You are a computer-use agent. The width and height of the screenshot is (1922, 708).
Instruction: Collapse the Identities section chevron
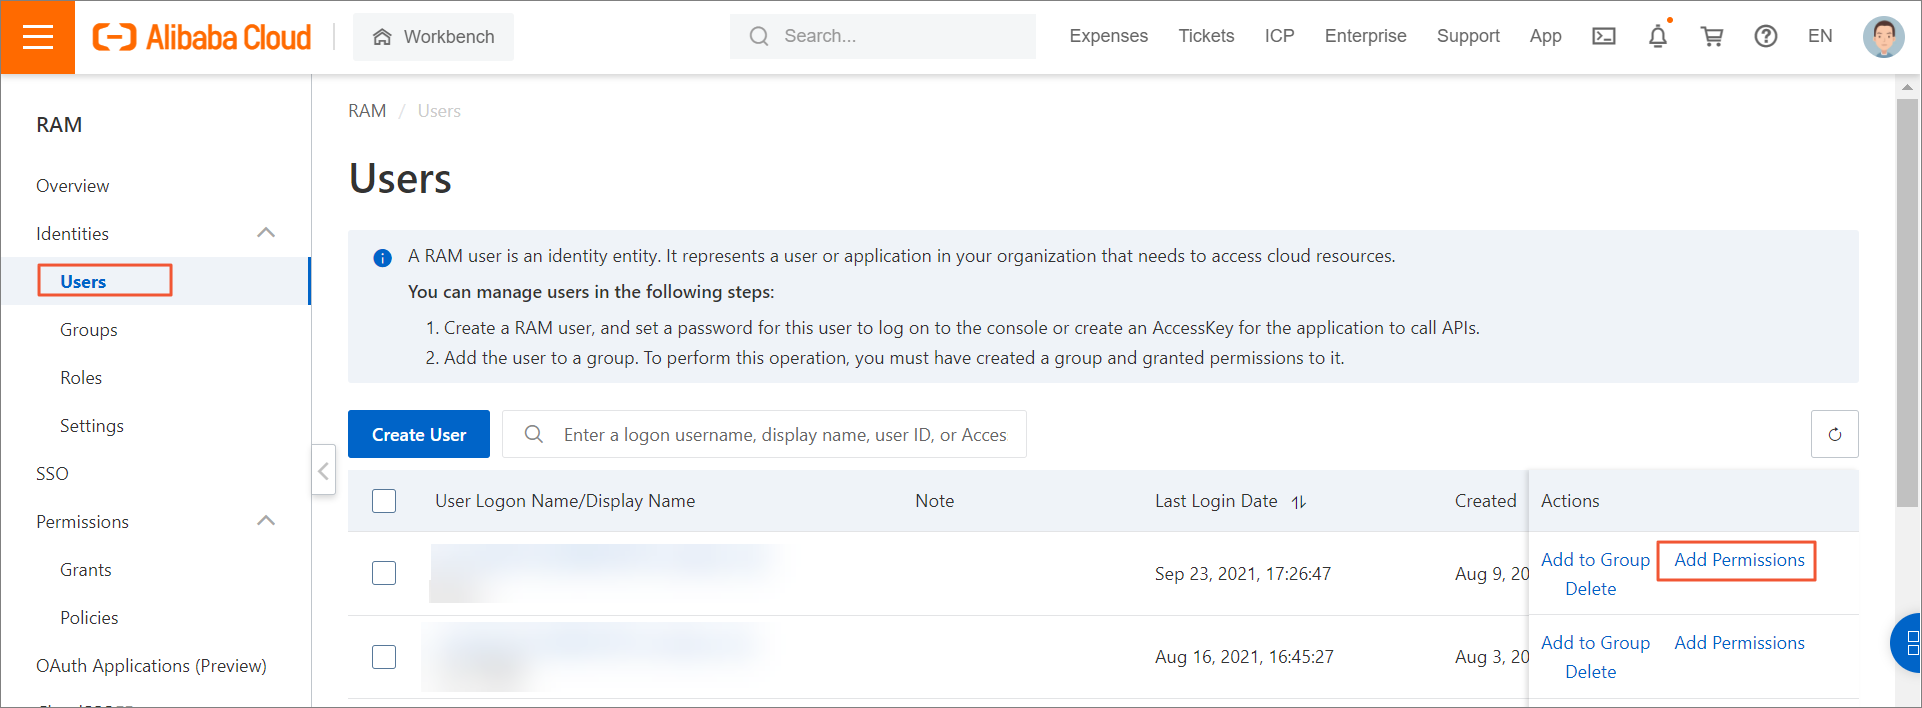pos(266,233)
